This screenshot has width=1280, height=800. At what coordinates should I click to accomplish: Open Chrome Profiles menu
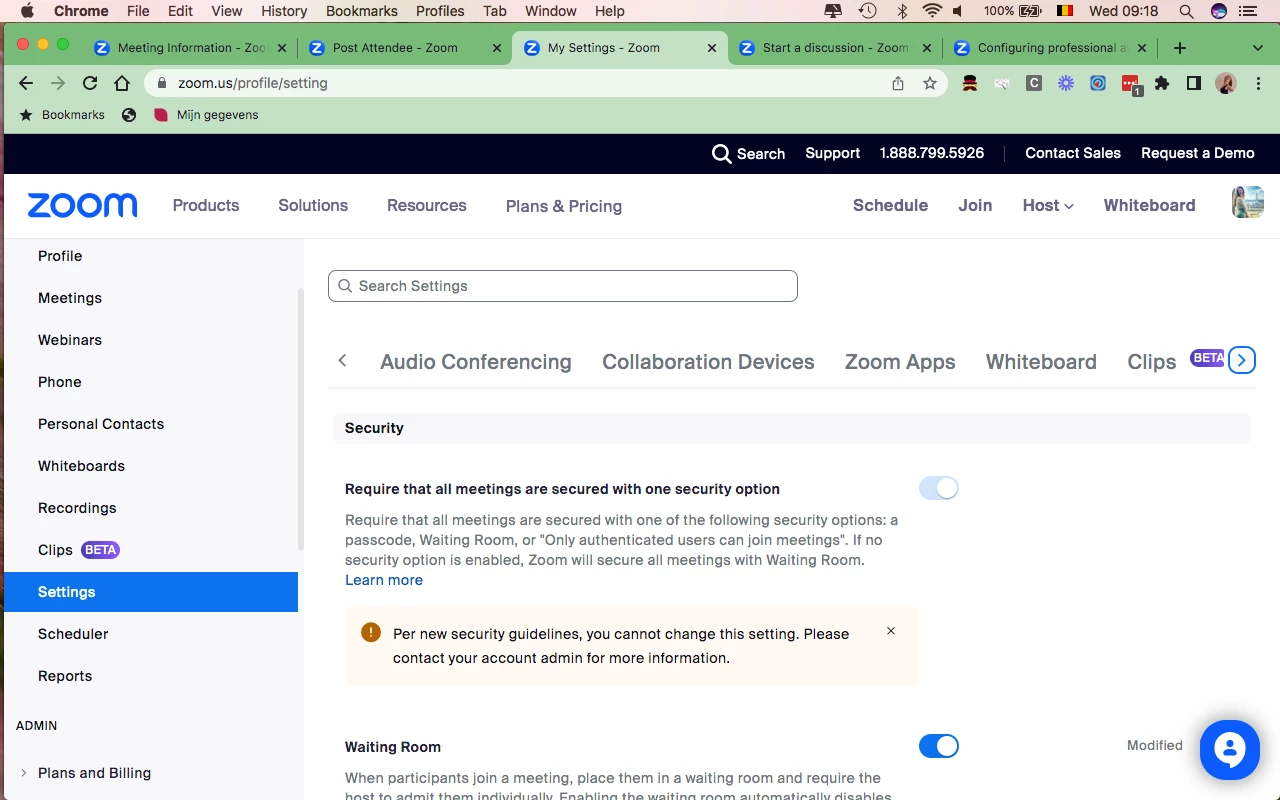coord(440,11)
